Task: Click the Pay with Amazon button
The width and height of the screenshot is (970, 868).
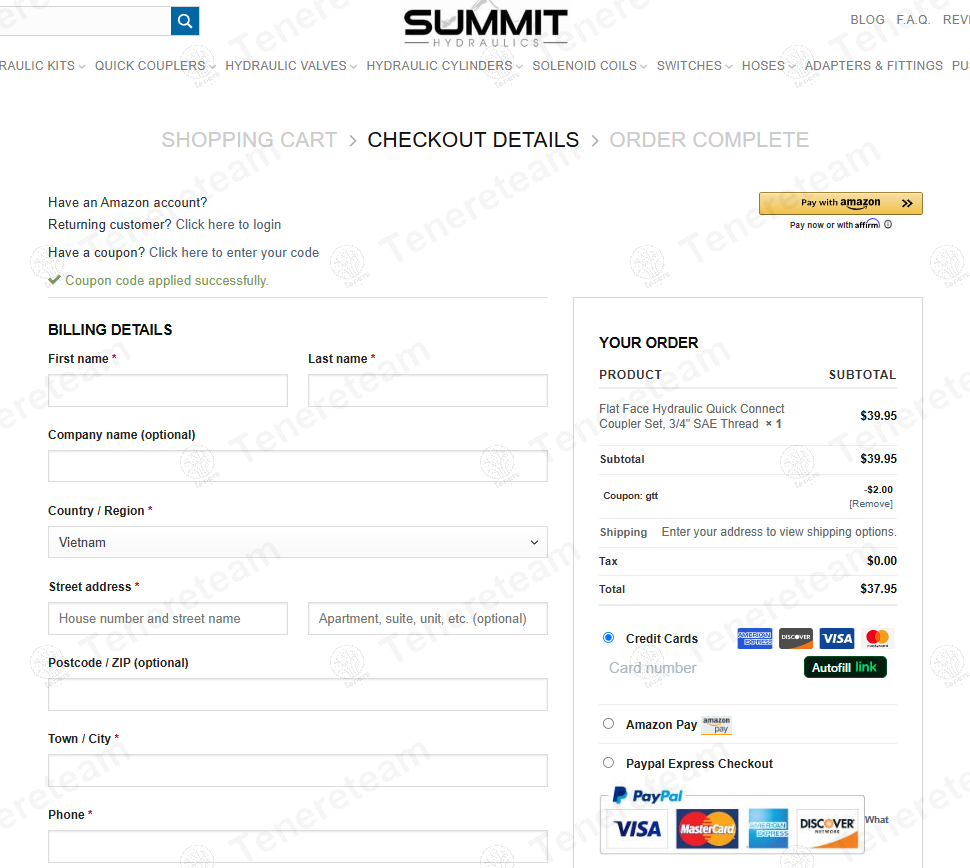Action: (840, 203)
